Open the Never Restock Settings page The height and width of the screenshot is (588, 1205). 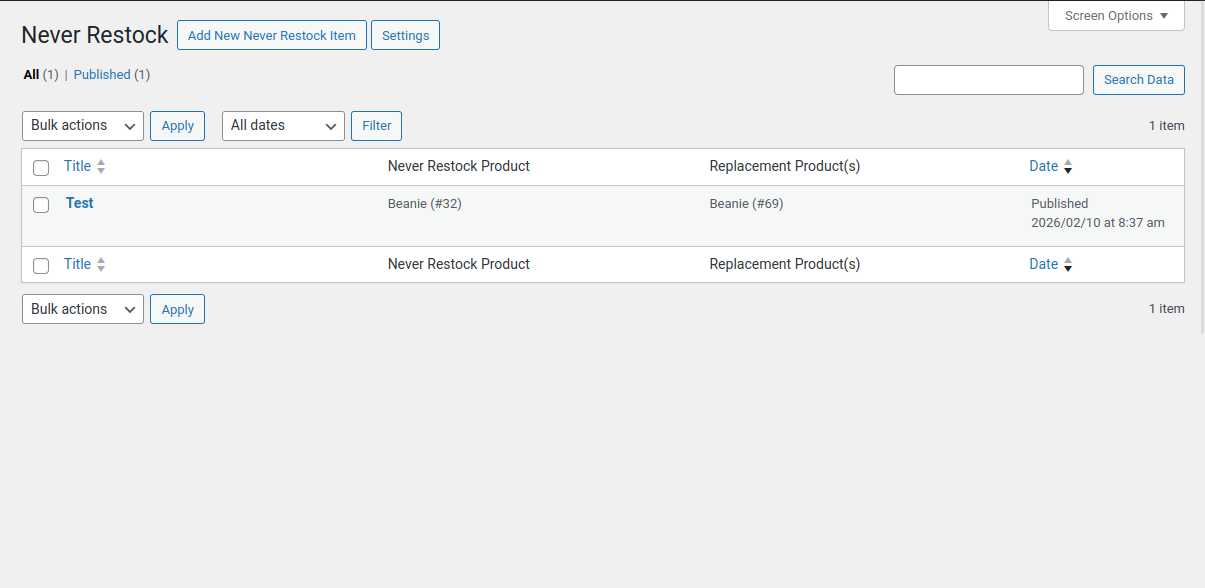click(x=405, y=36)
